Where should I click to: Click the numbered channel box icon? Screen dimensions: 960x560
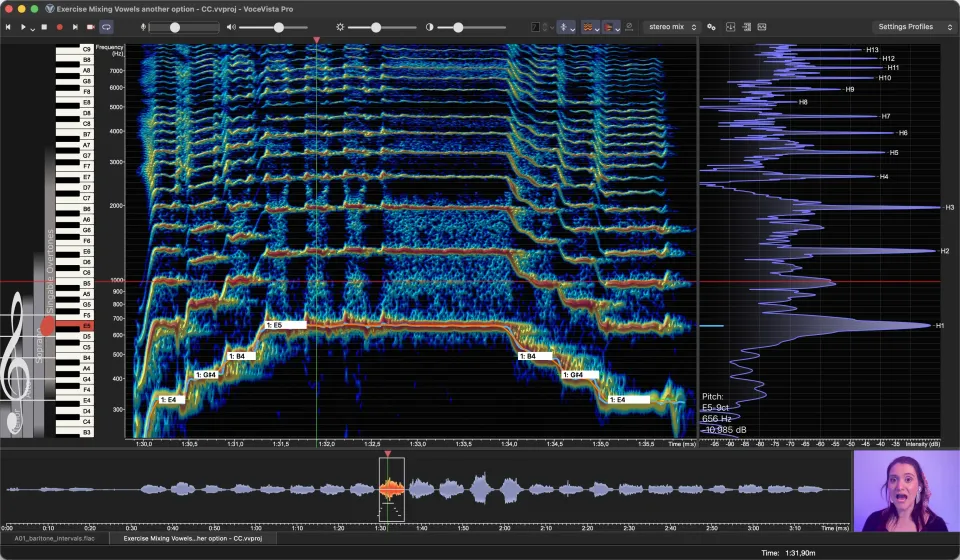tap(535, 27)
